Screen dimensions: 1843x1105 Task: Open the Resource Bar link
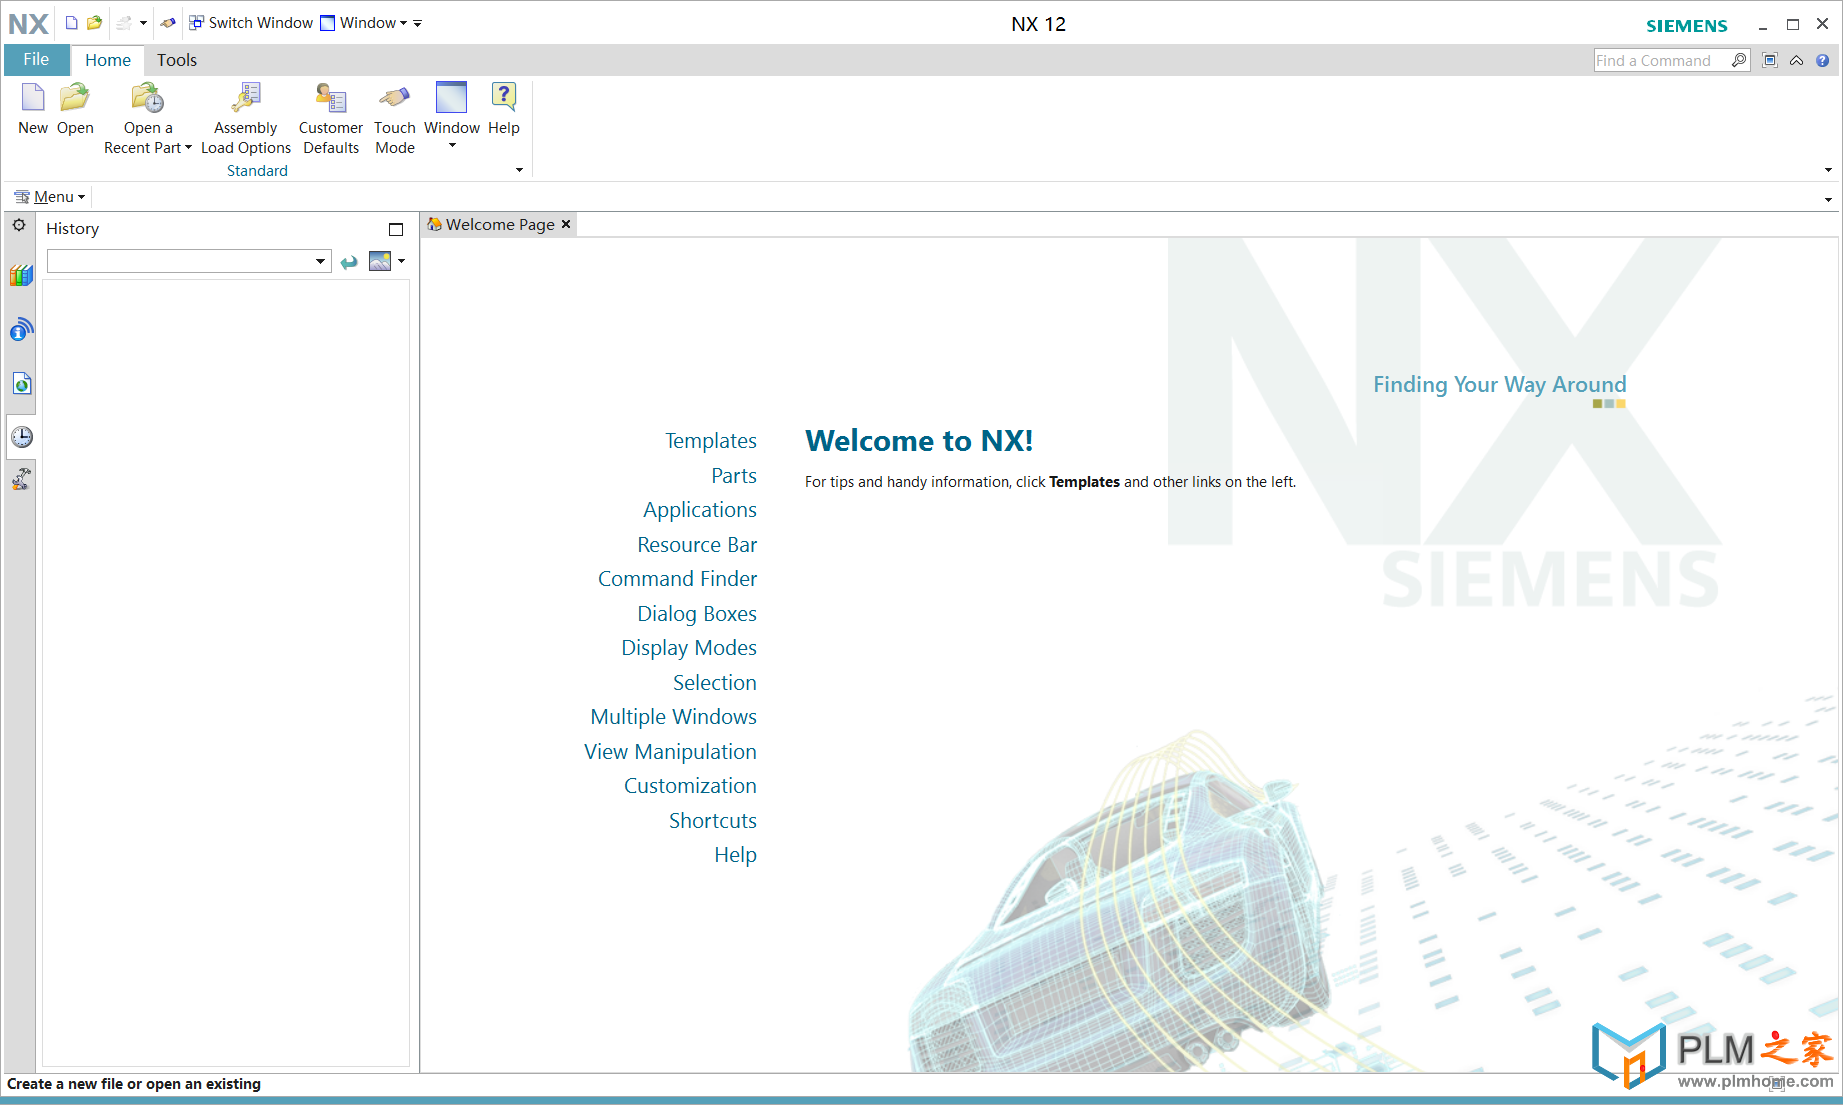(697, 545)
